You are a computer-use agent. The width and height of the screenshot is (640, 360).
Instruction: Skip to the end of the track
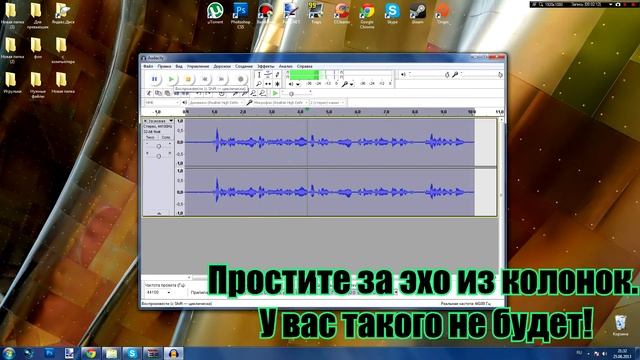(222, 79)
